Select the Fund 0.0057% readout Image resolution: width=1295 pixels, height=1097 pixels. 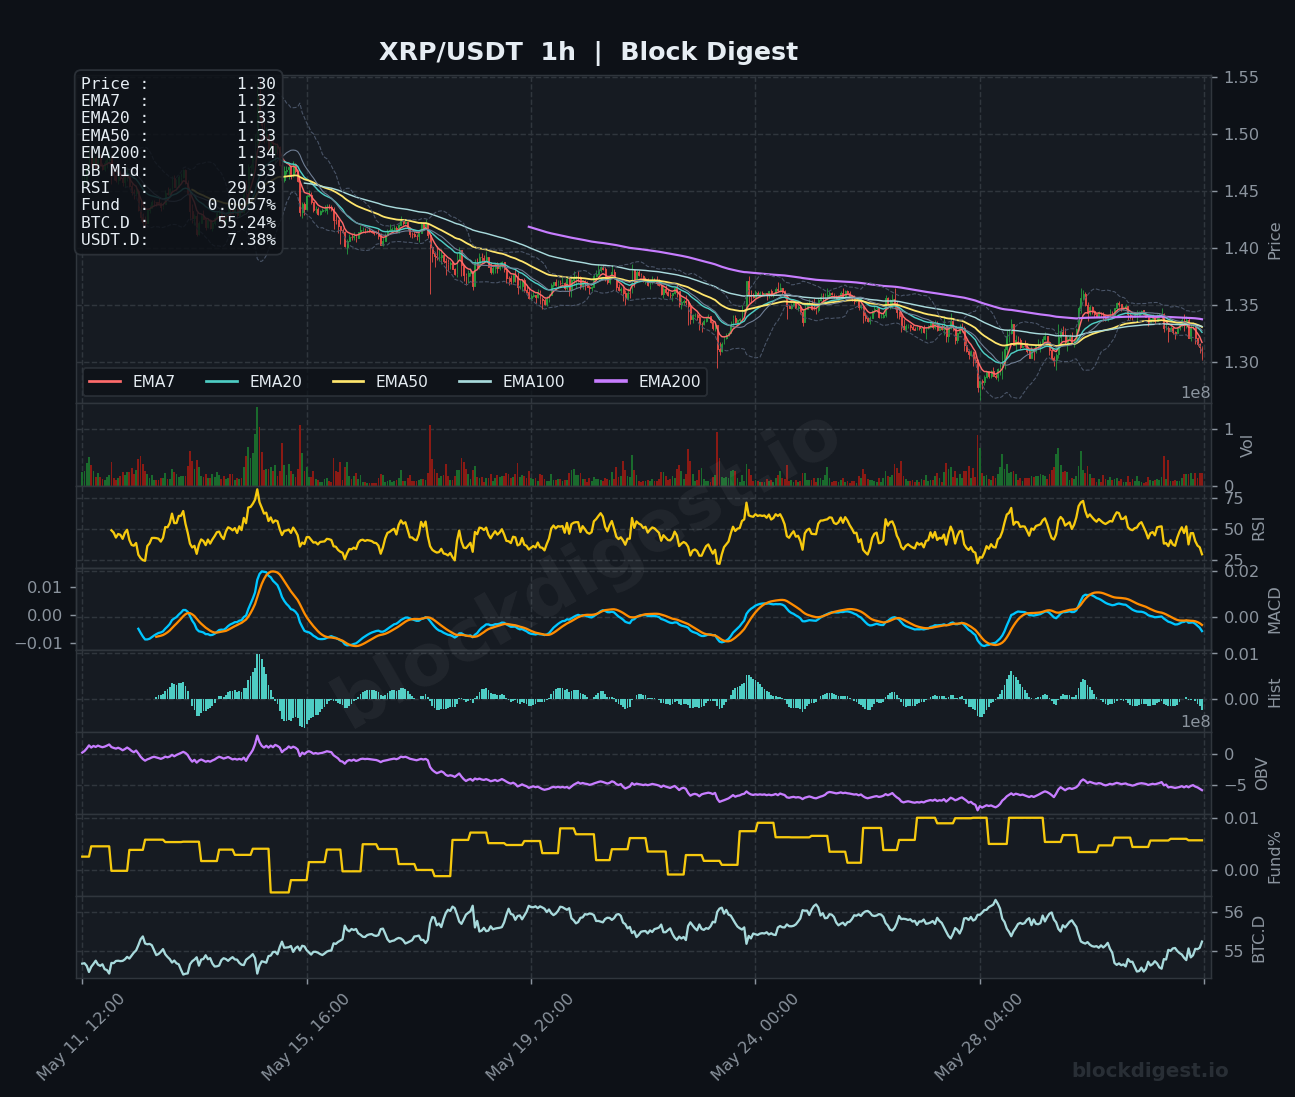pyautogui.click(x=178, y=205)
